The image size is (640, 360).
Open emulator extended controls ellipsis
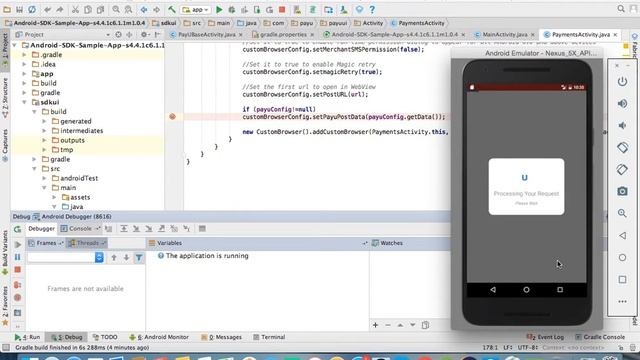pos(622,302)
